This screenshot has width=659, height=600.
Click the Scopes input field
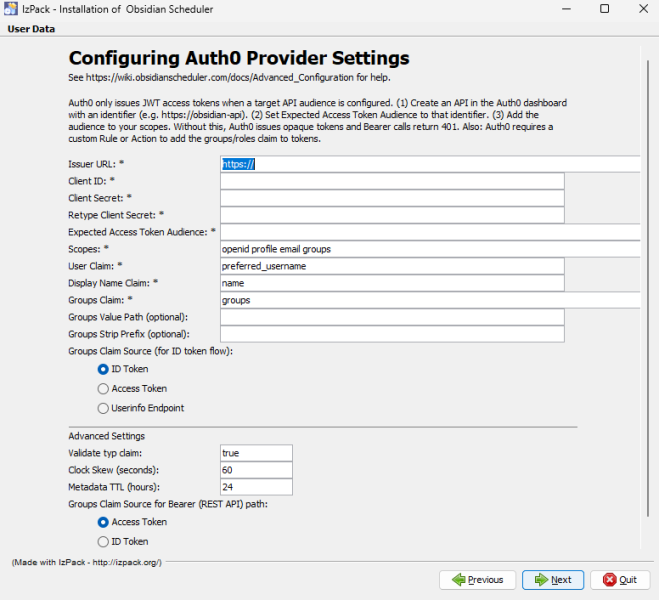(x=430, y=249)
